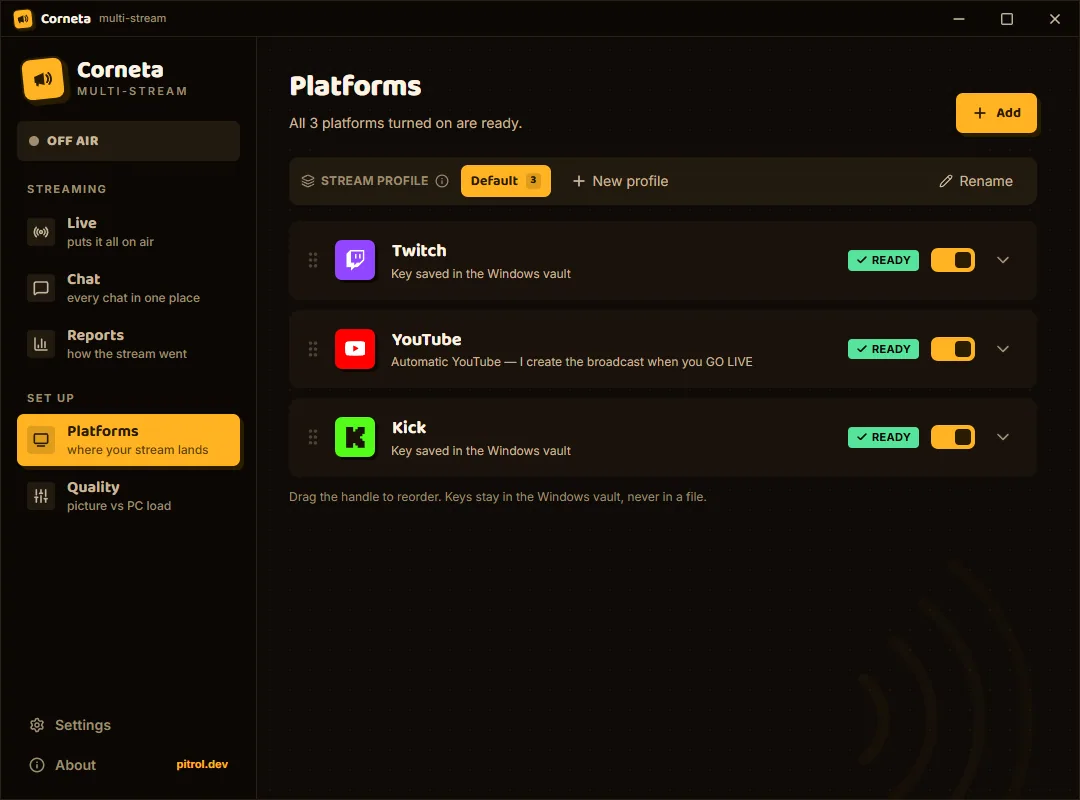The width and height of the screenshot is (1080, 800).
Task: Click the Quality sliders icon
Action: coord(41,495)
